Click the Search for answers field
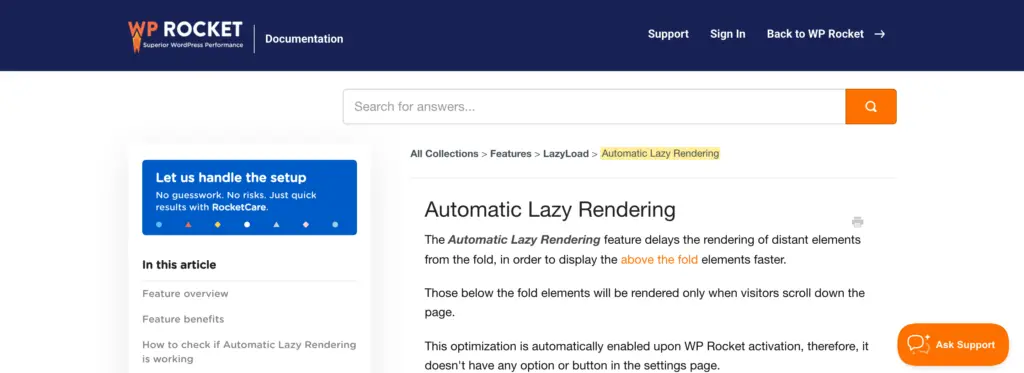This screenshot has height=373, width=1024. point(594,106)
